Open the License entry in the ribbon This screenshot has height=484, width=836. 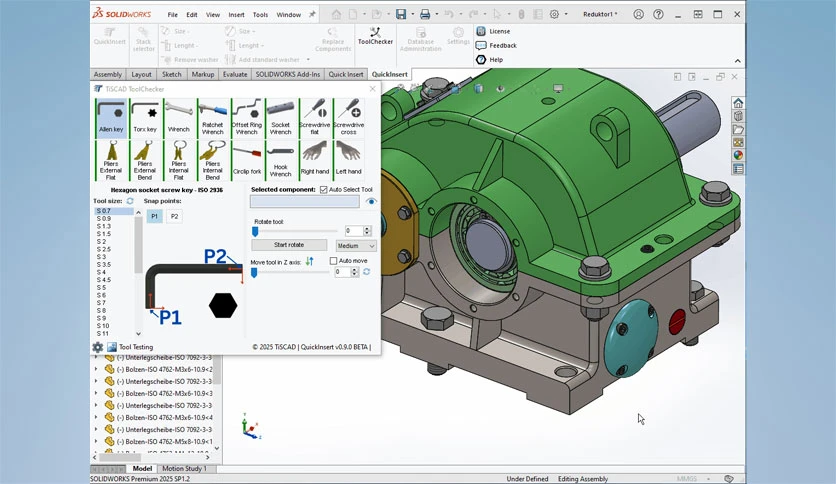494,31
